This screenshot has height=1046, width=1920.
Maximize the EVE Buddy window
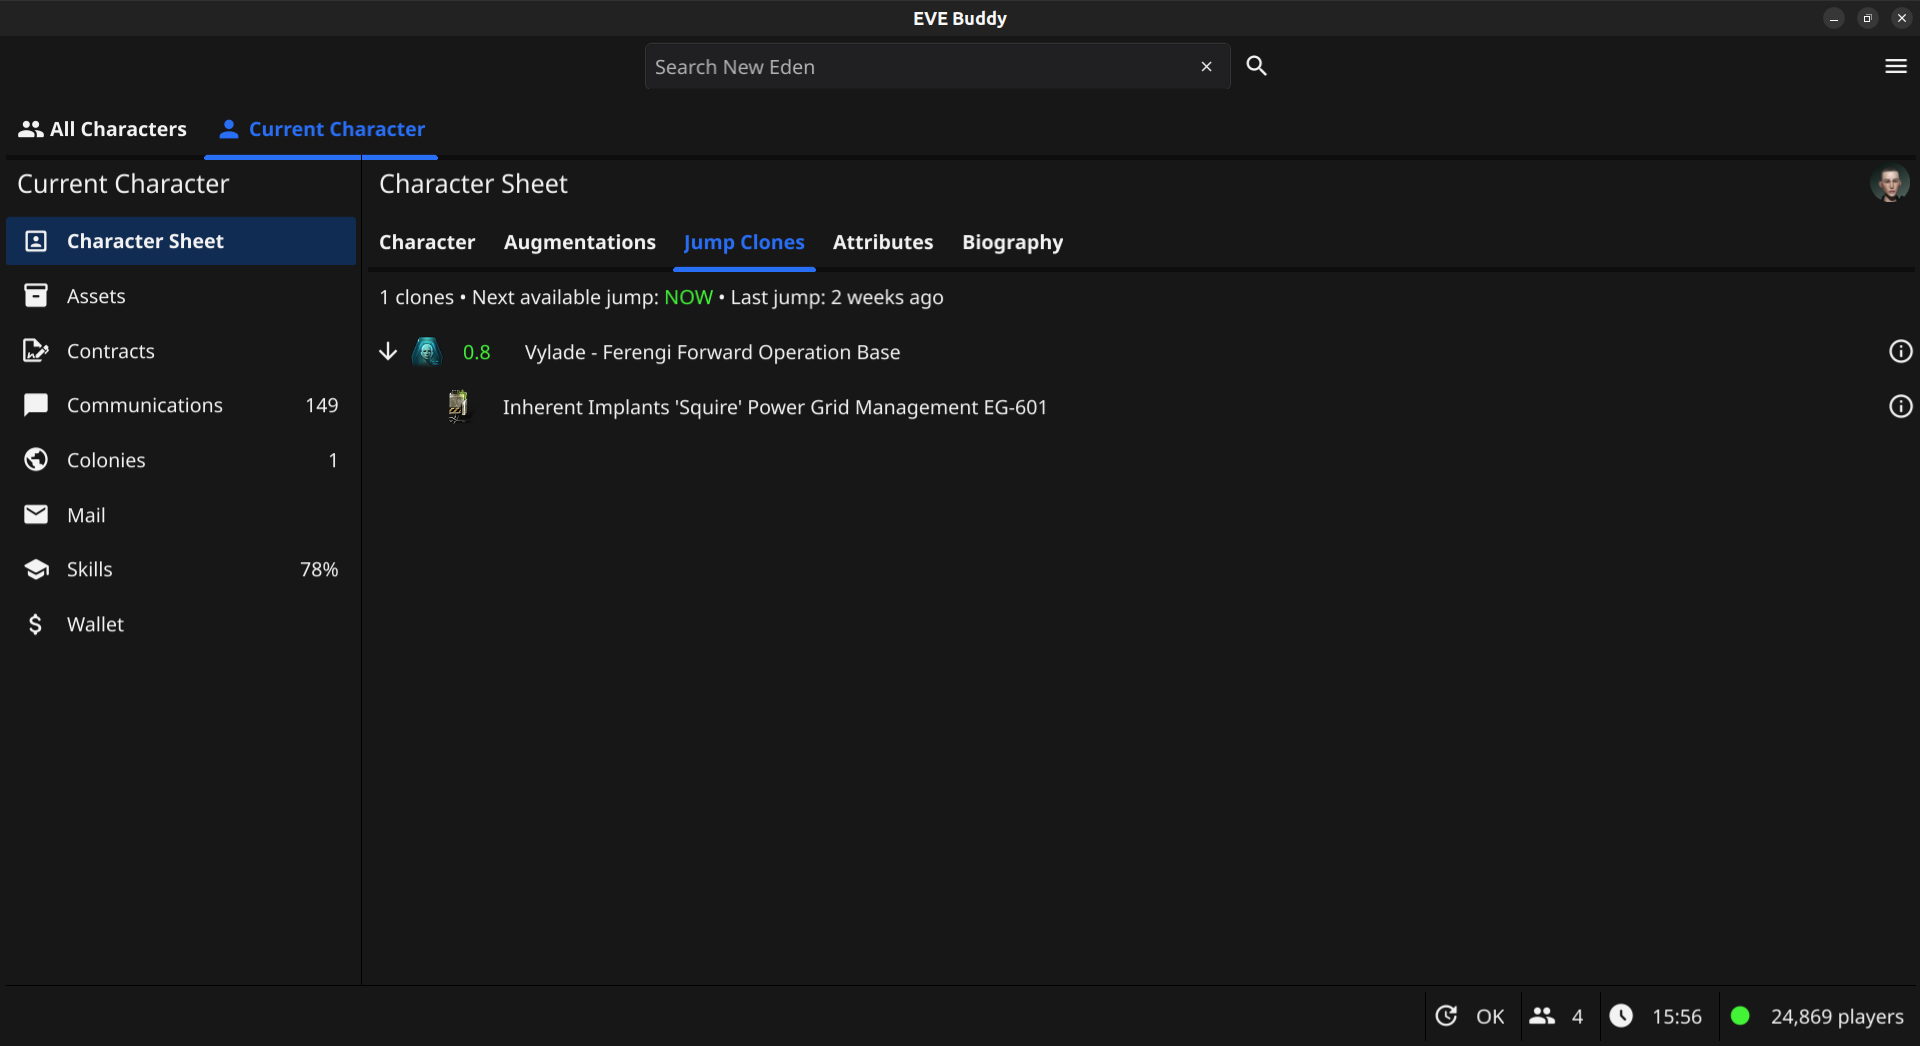tap(1867, 18)
